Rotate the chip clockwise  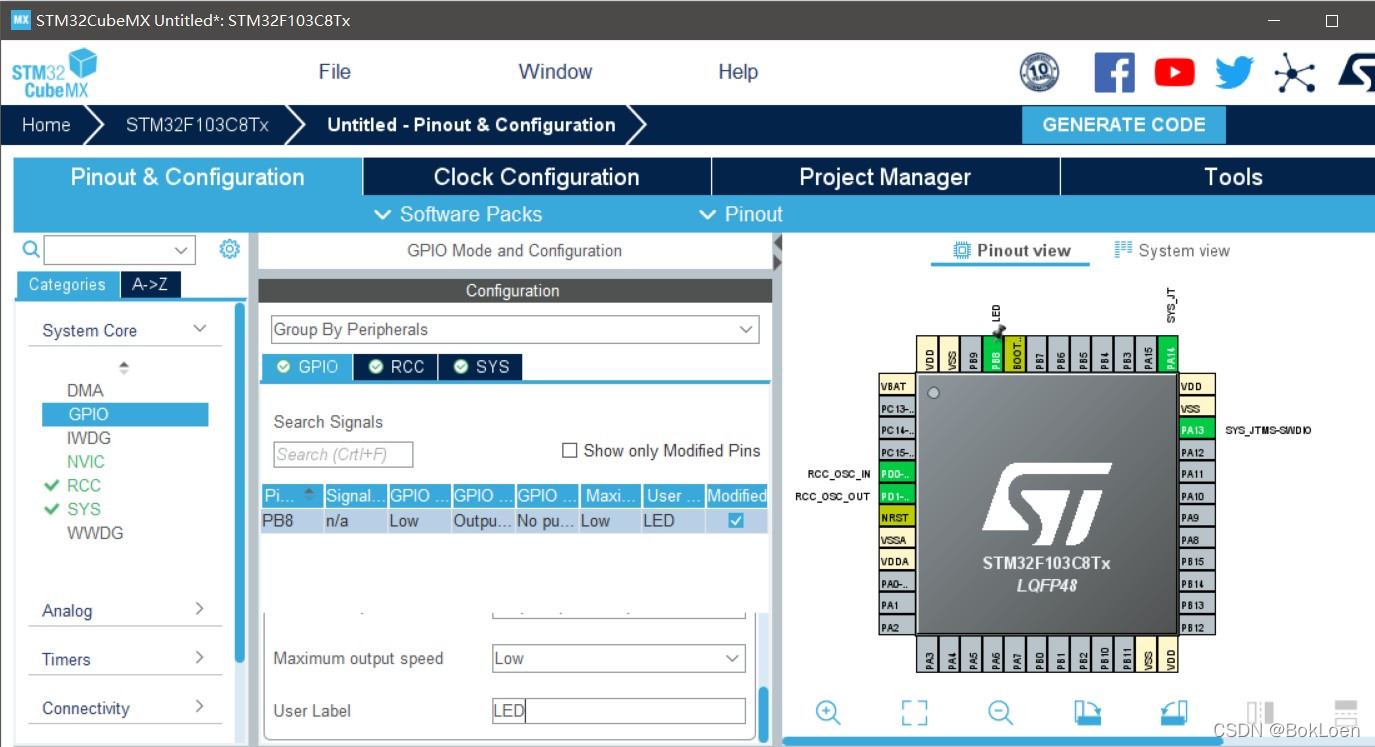click(1087, 712)
